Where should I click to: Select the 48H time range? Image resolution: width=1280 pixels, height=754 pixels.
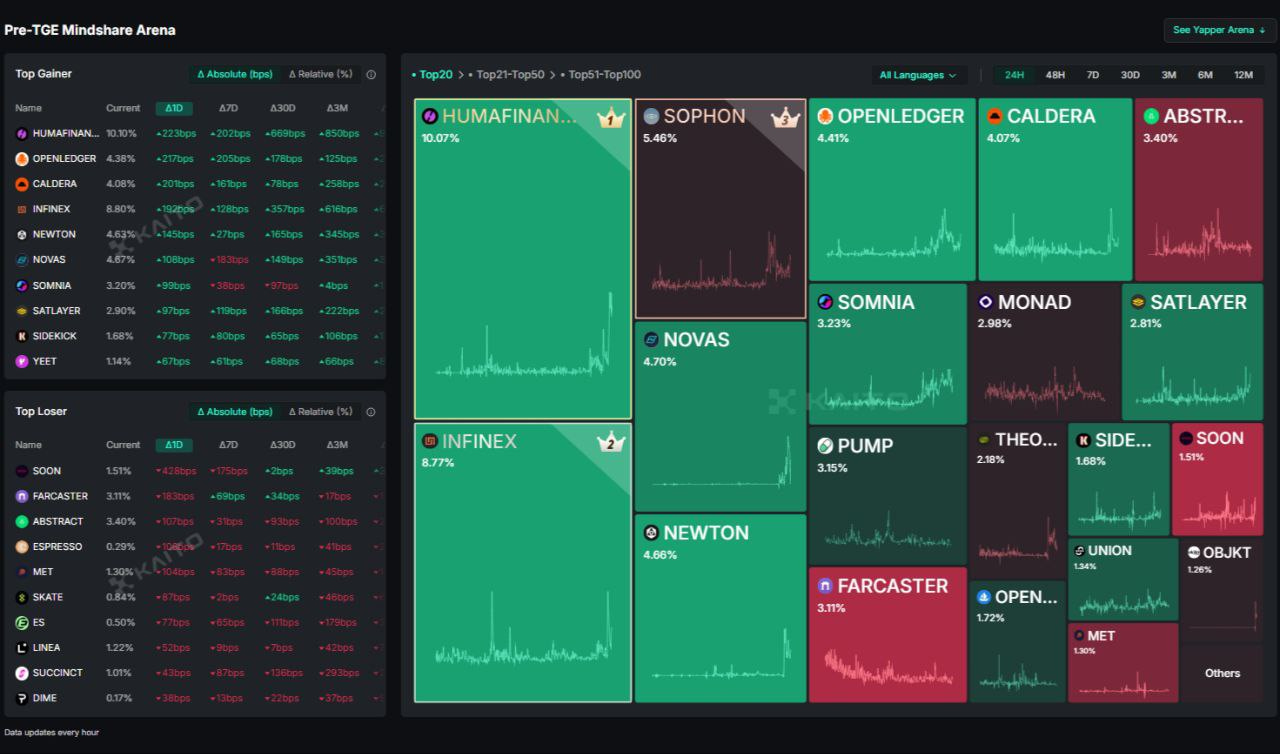coord(1055,75)
